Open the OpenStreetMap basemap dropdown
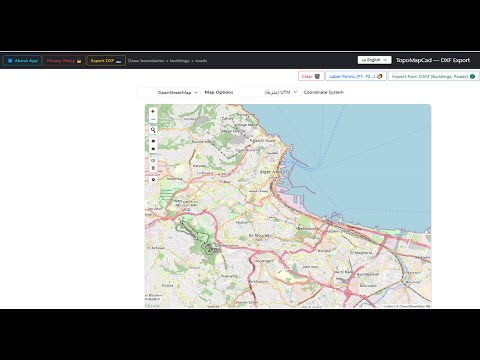Viewport: 480px width, 360px height. [x=169, y=92]
